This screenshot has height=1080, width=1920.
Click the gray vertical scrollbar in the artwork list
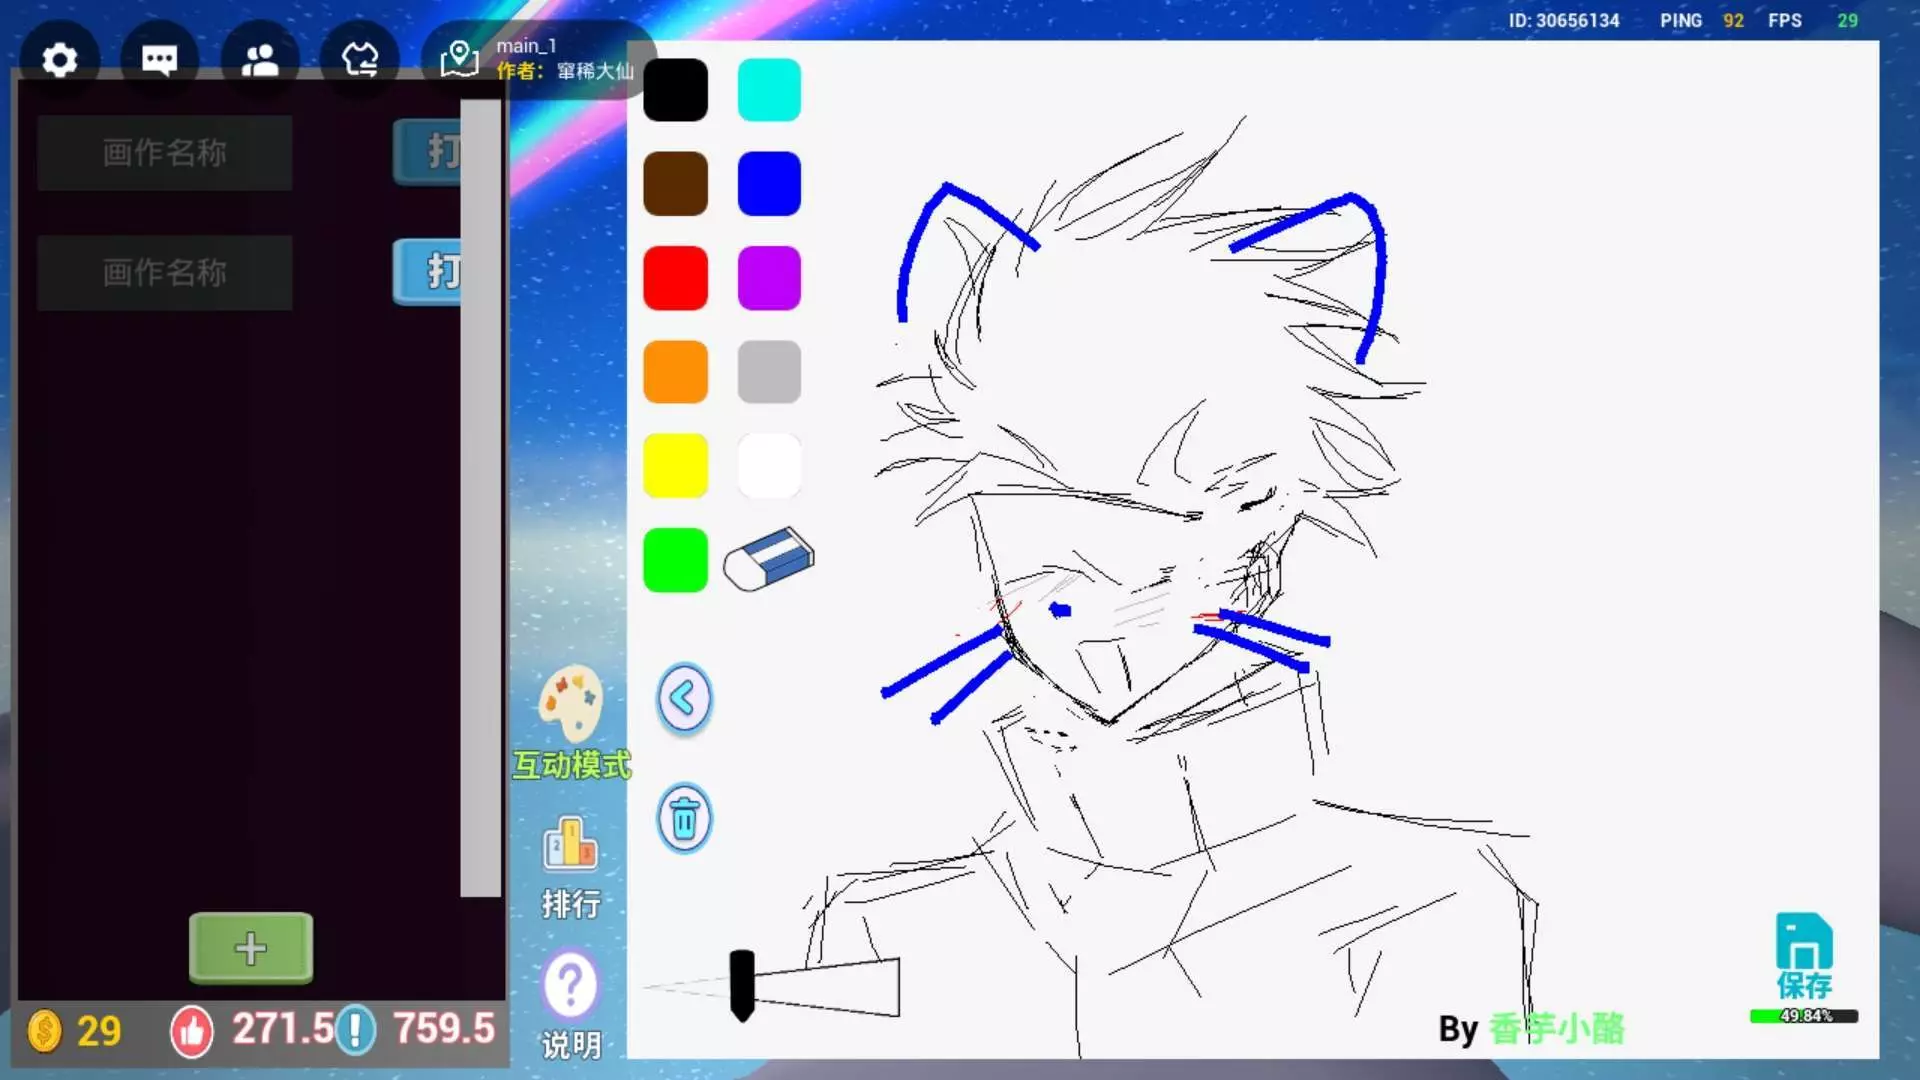click(x=481, y=500)
